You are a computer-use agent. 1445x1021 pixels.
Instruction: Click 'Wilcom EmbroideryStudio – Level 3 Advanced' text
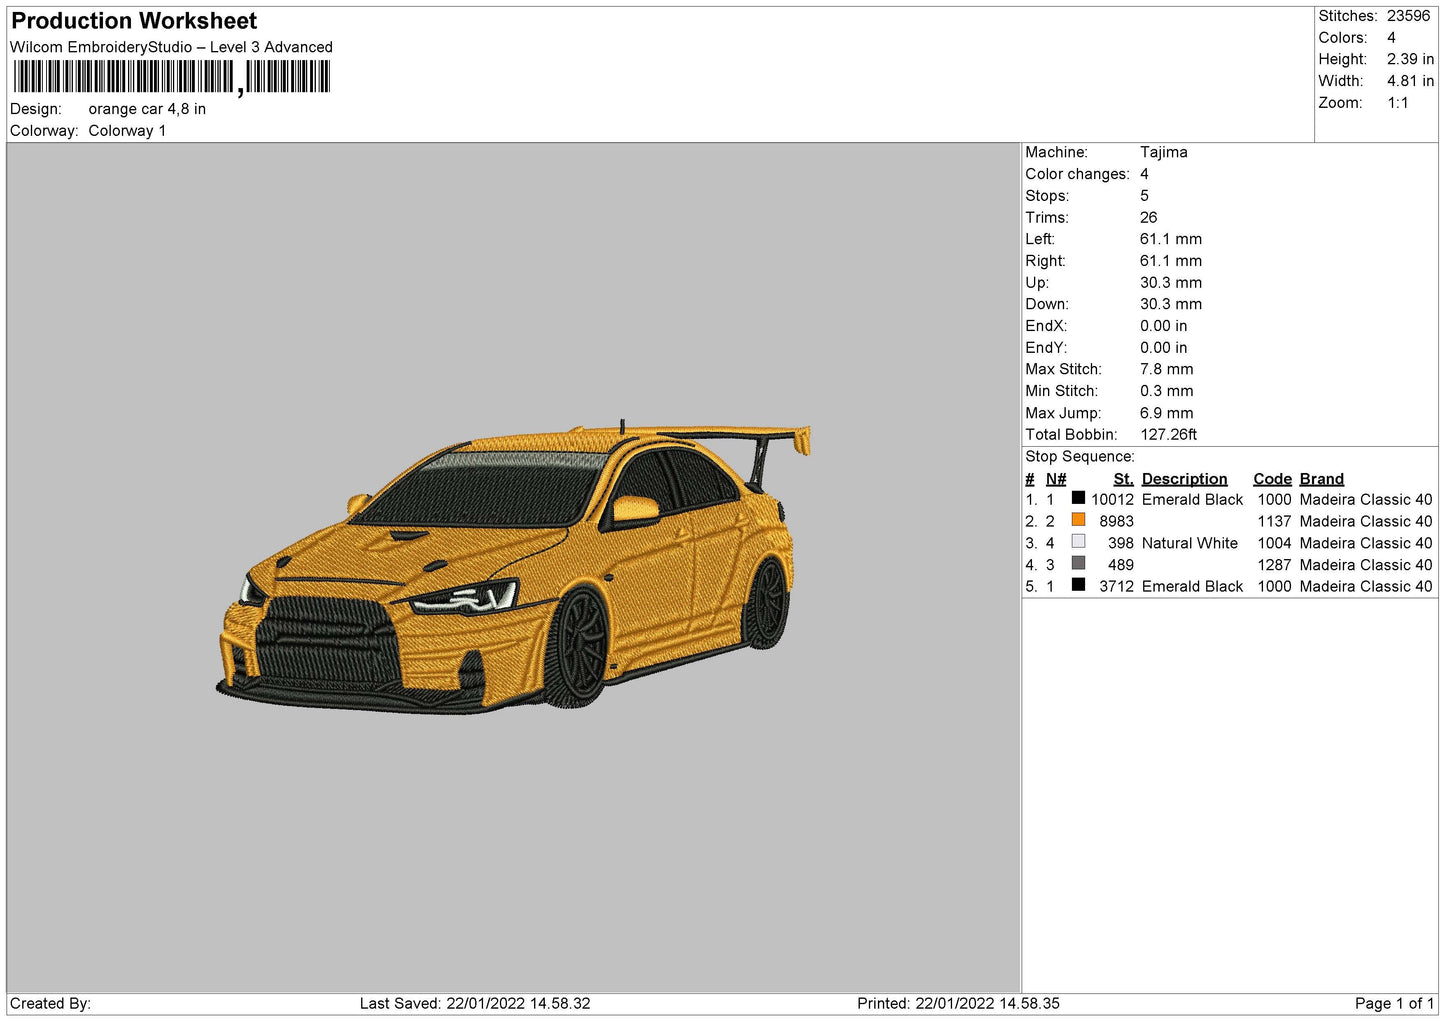tap(171, 47)
